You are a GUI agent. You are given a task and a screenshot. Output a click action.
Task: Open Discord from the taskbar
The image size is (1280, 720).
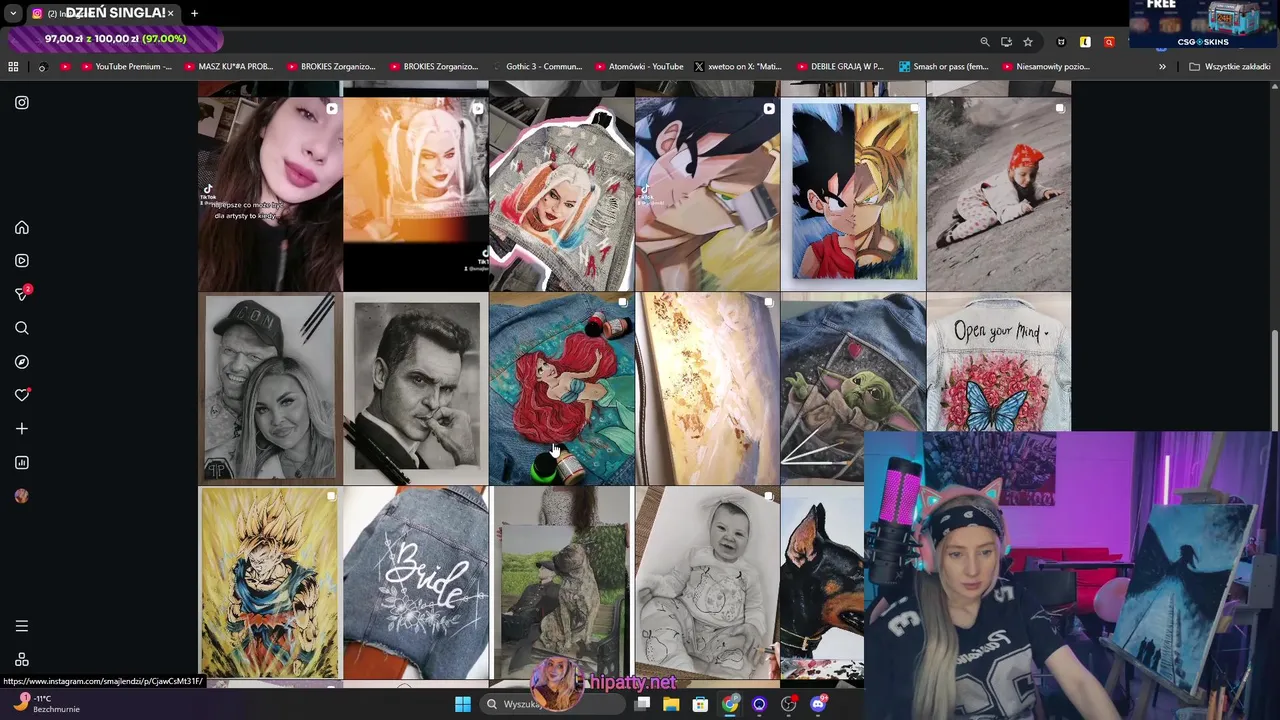[x=818, y=704]
